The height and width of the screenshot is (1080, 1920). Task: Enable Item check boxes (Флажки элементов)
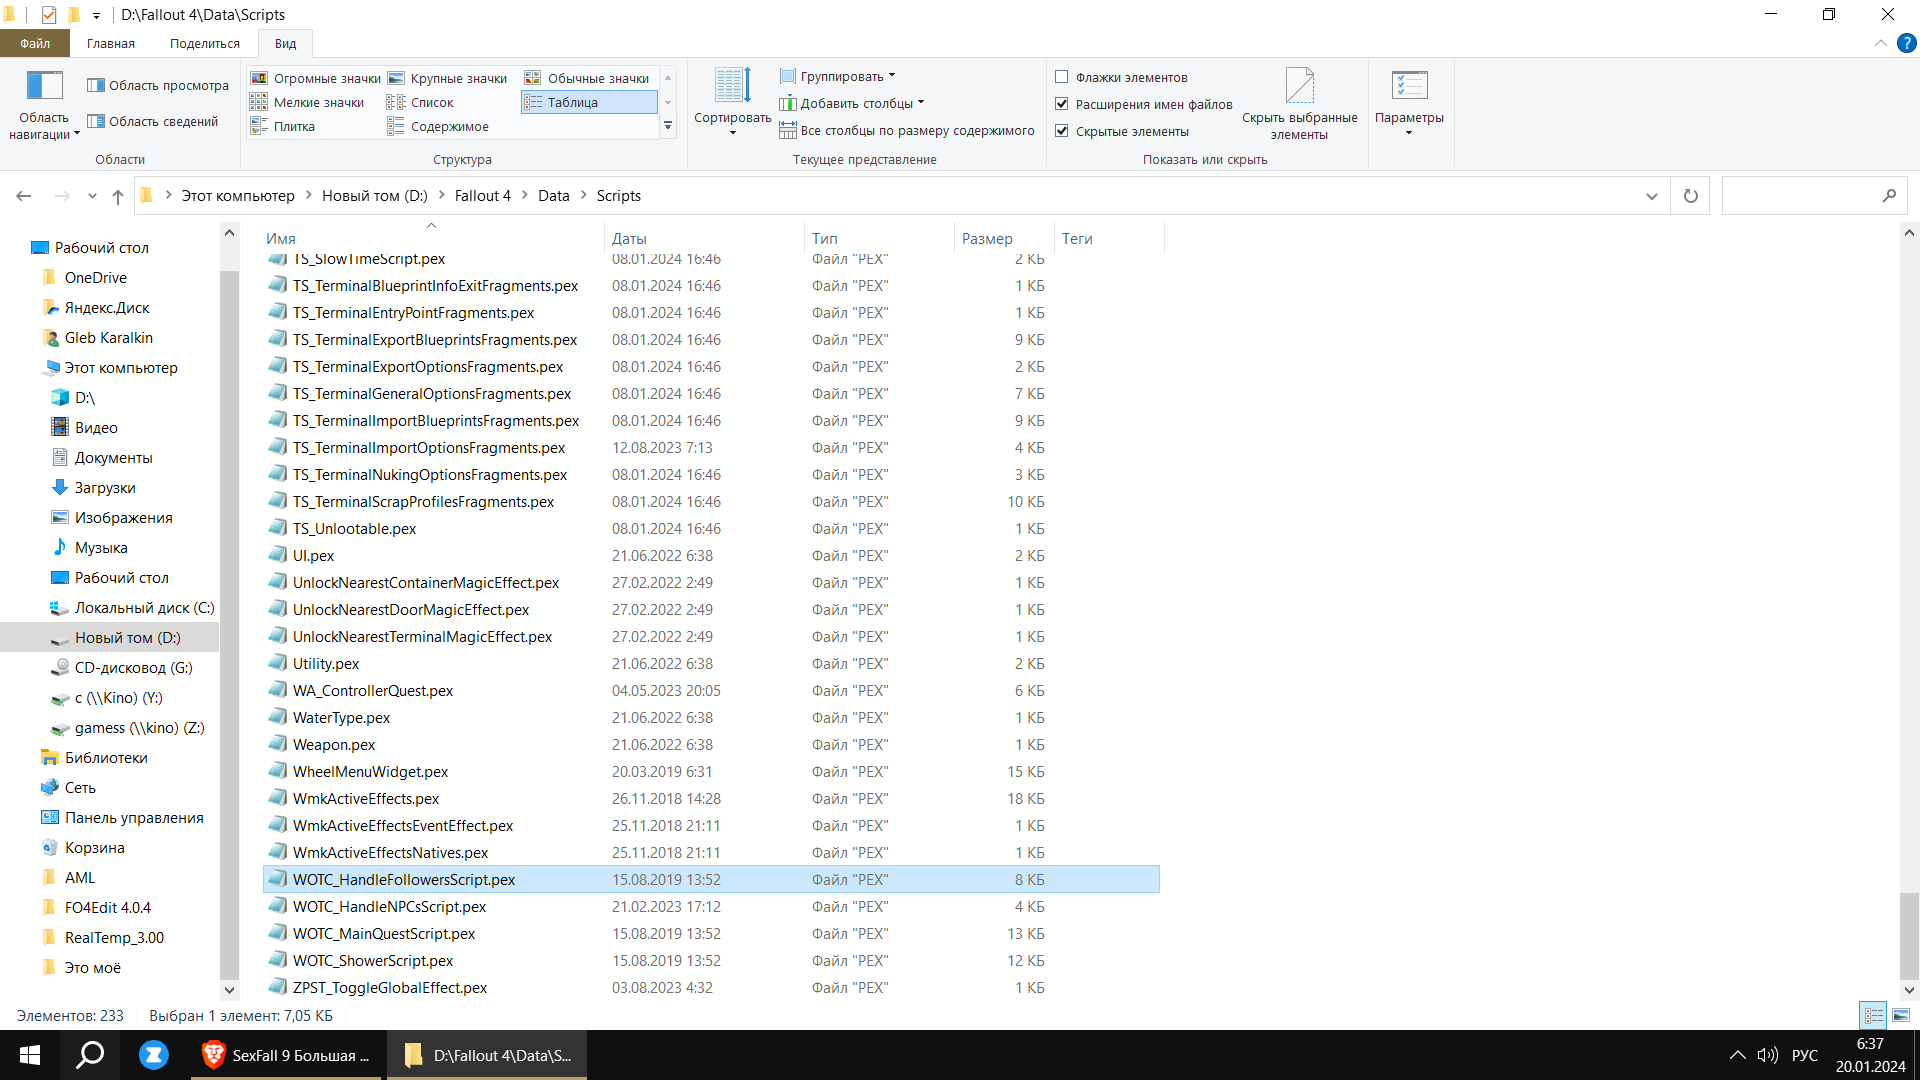tap(1062, 77)
